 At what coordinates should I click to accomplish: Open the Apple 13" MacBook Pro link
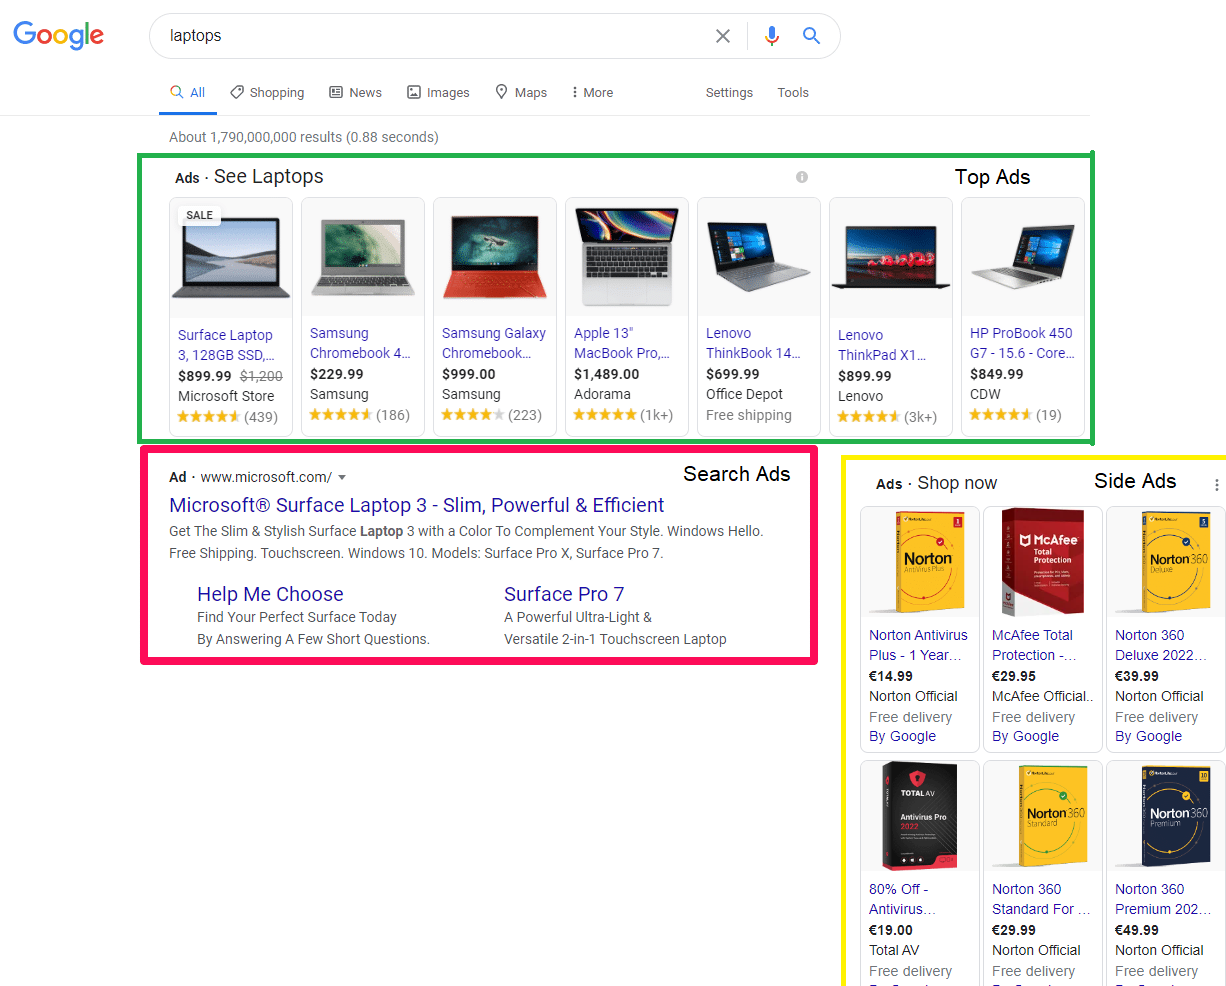pyautogui.click(x=622, y=343)
